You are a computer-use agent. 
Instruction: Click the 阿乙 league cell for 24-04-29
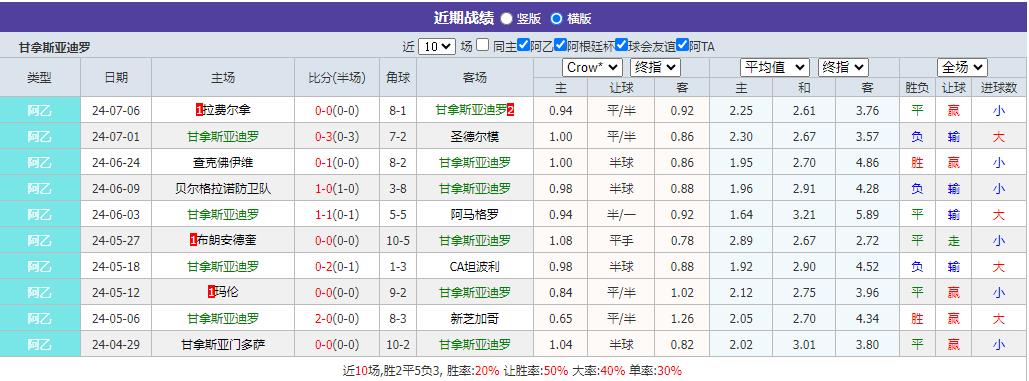click(x=39, y=344)
